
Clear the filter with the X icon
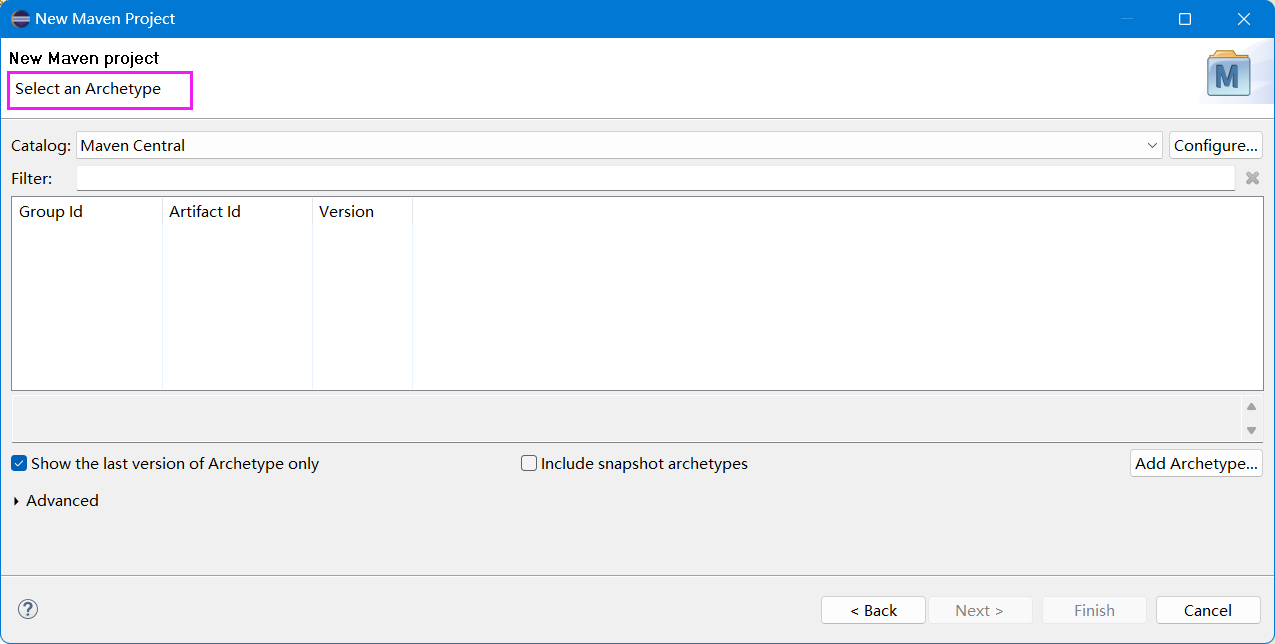pos(1253,178)
